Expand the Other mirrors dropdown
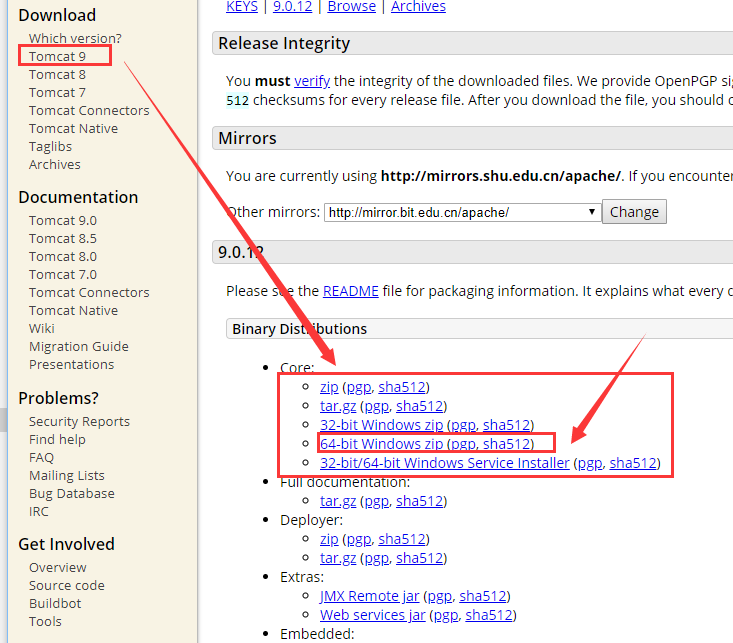Viewport: 733px width, 643px height. pyautogui.click(x=462, y=212)
